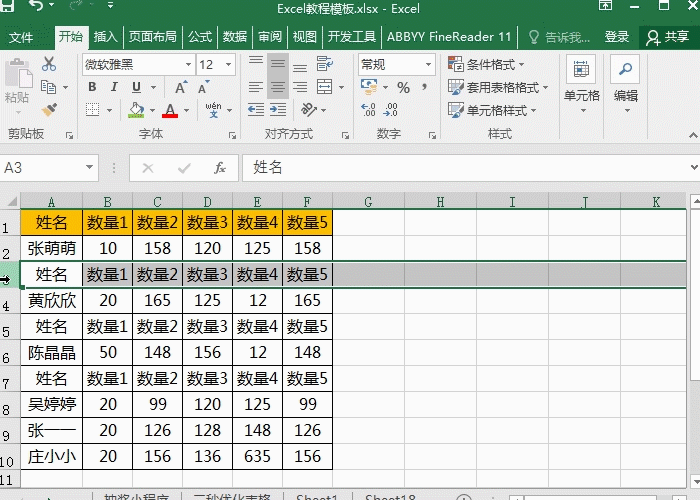The width and height of the screenshot is (700, 500).
Task: Click the Percent Style icon
Action: [403, 88]
